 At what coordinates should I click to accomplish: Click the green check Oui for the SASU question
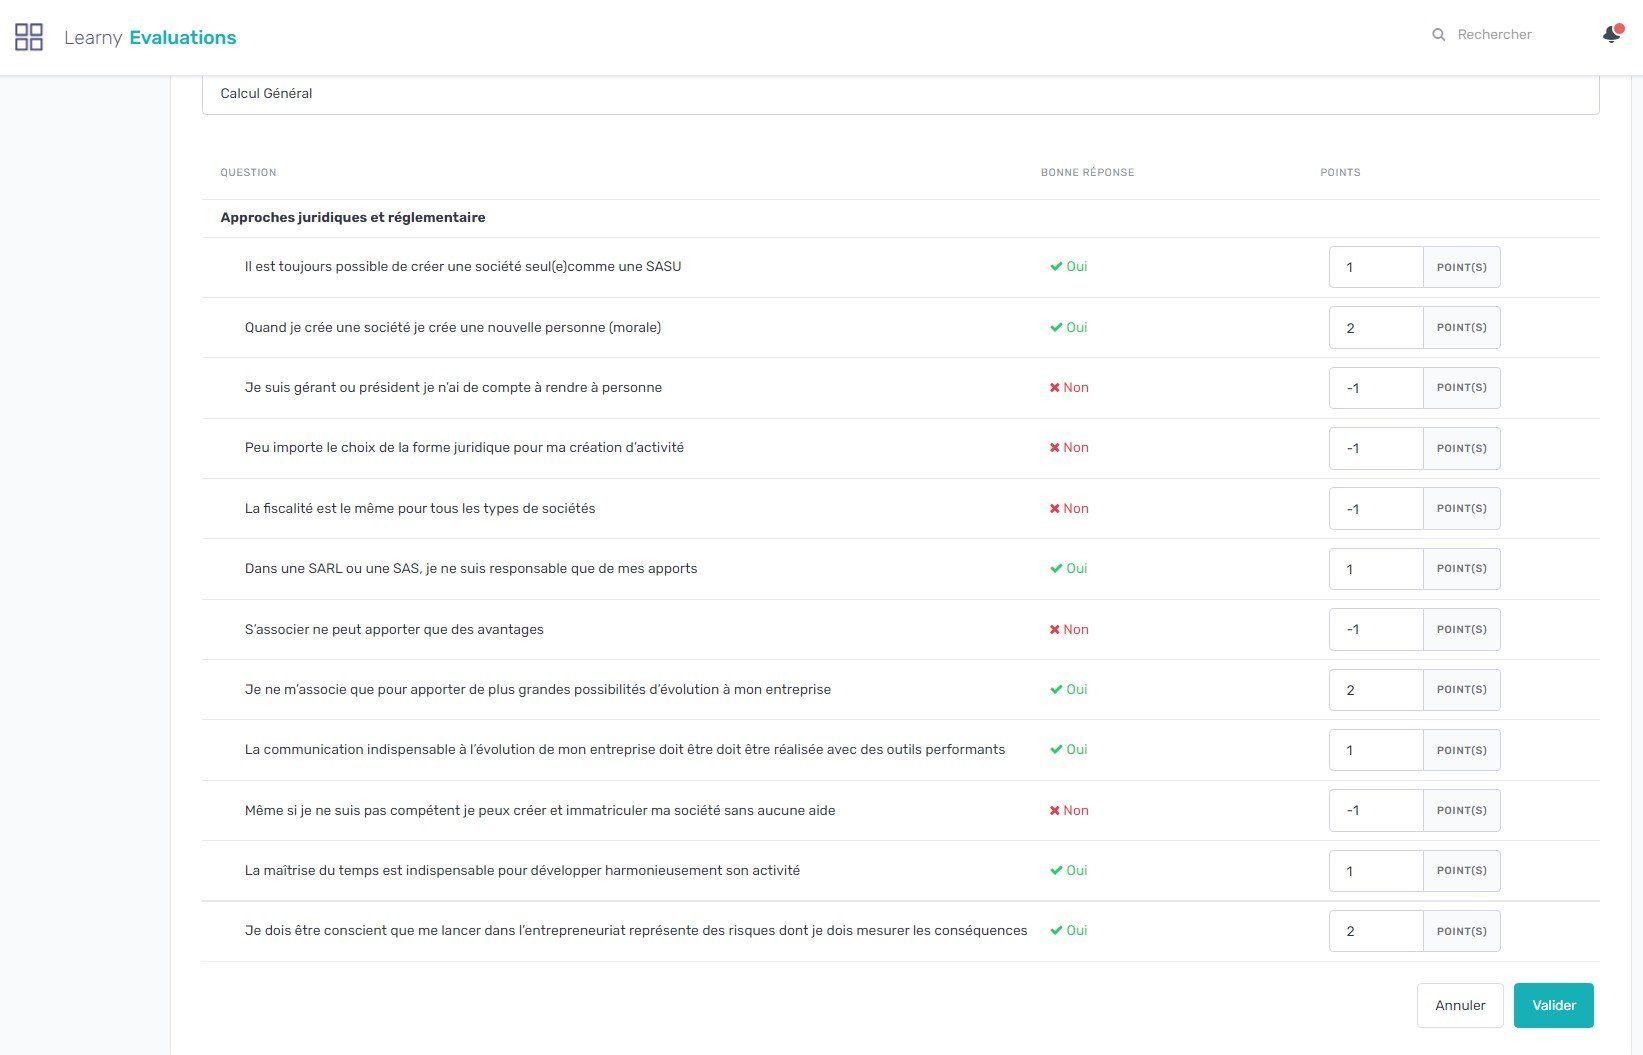1068,267
